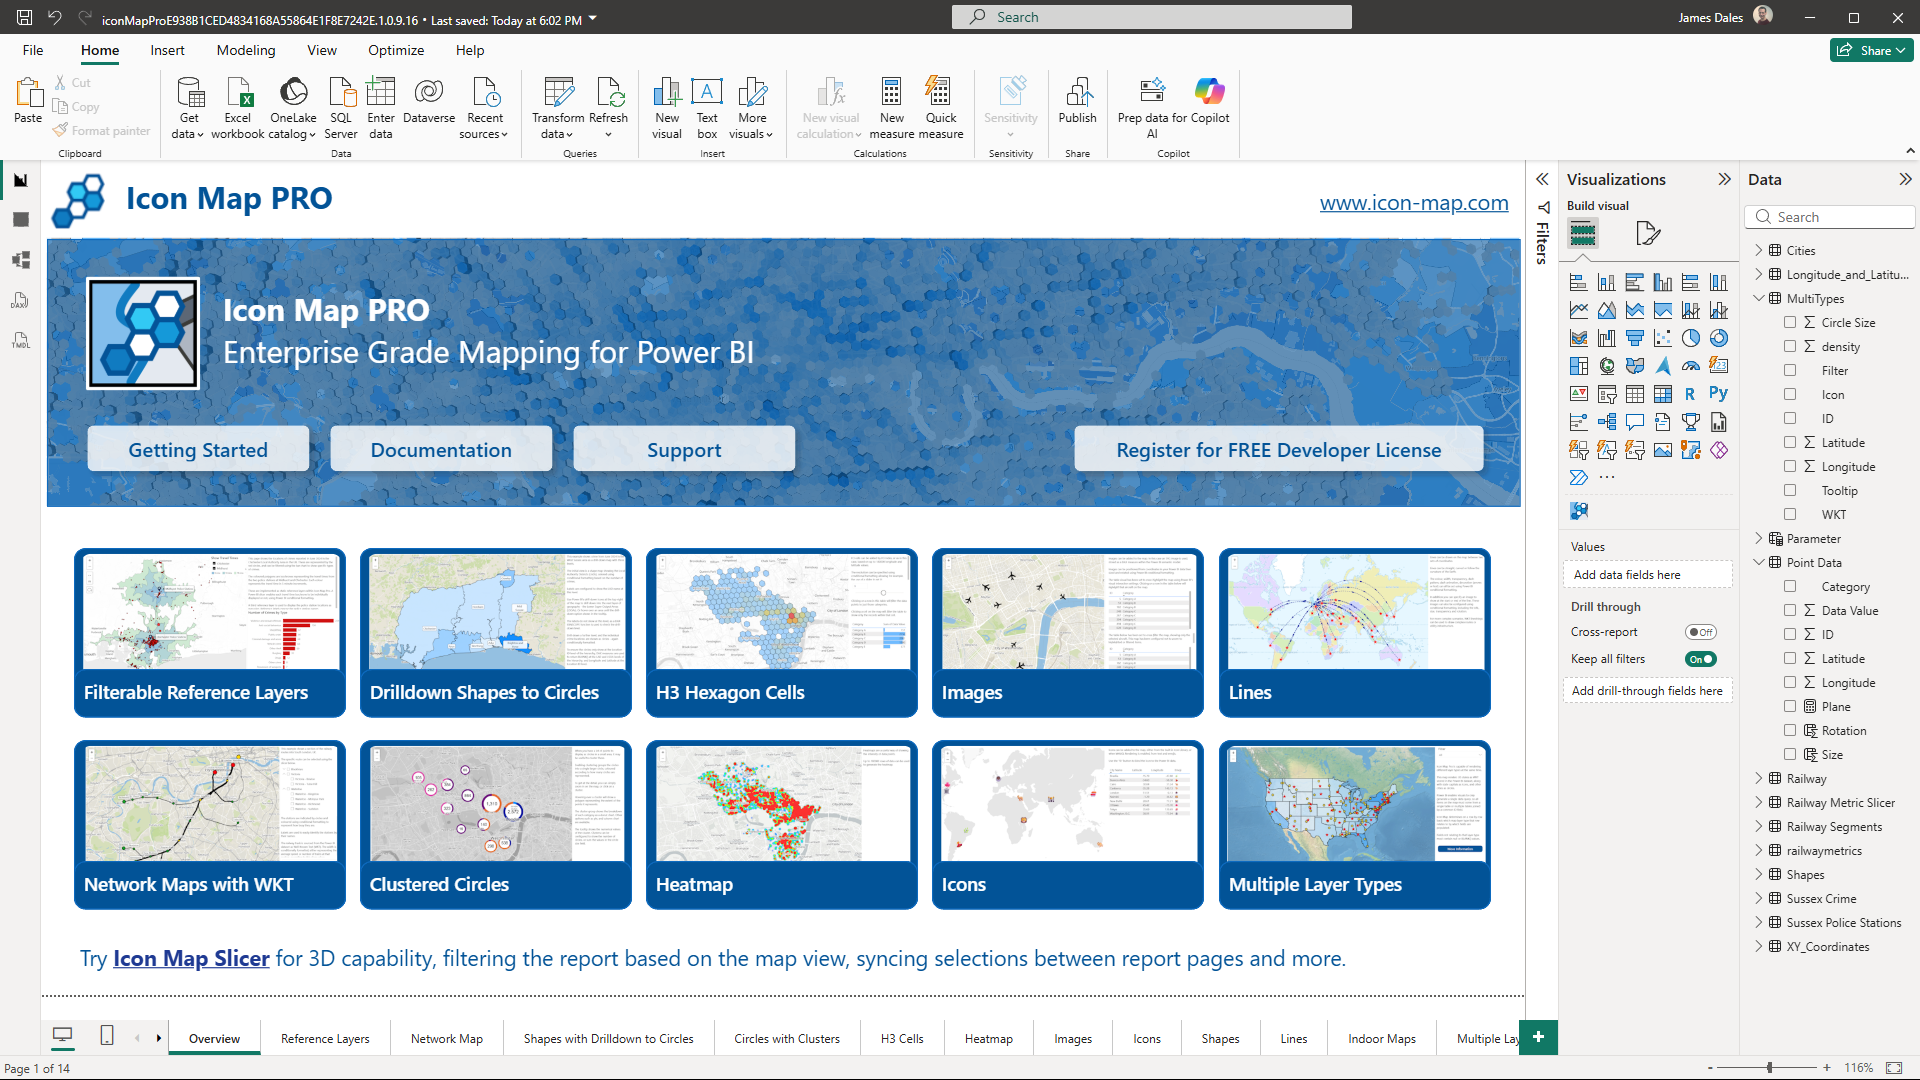
Task: Click Register for FREE Developer License
Action: coord(1278,449)
